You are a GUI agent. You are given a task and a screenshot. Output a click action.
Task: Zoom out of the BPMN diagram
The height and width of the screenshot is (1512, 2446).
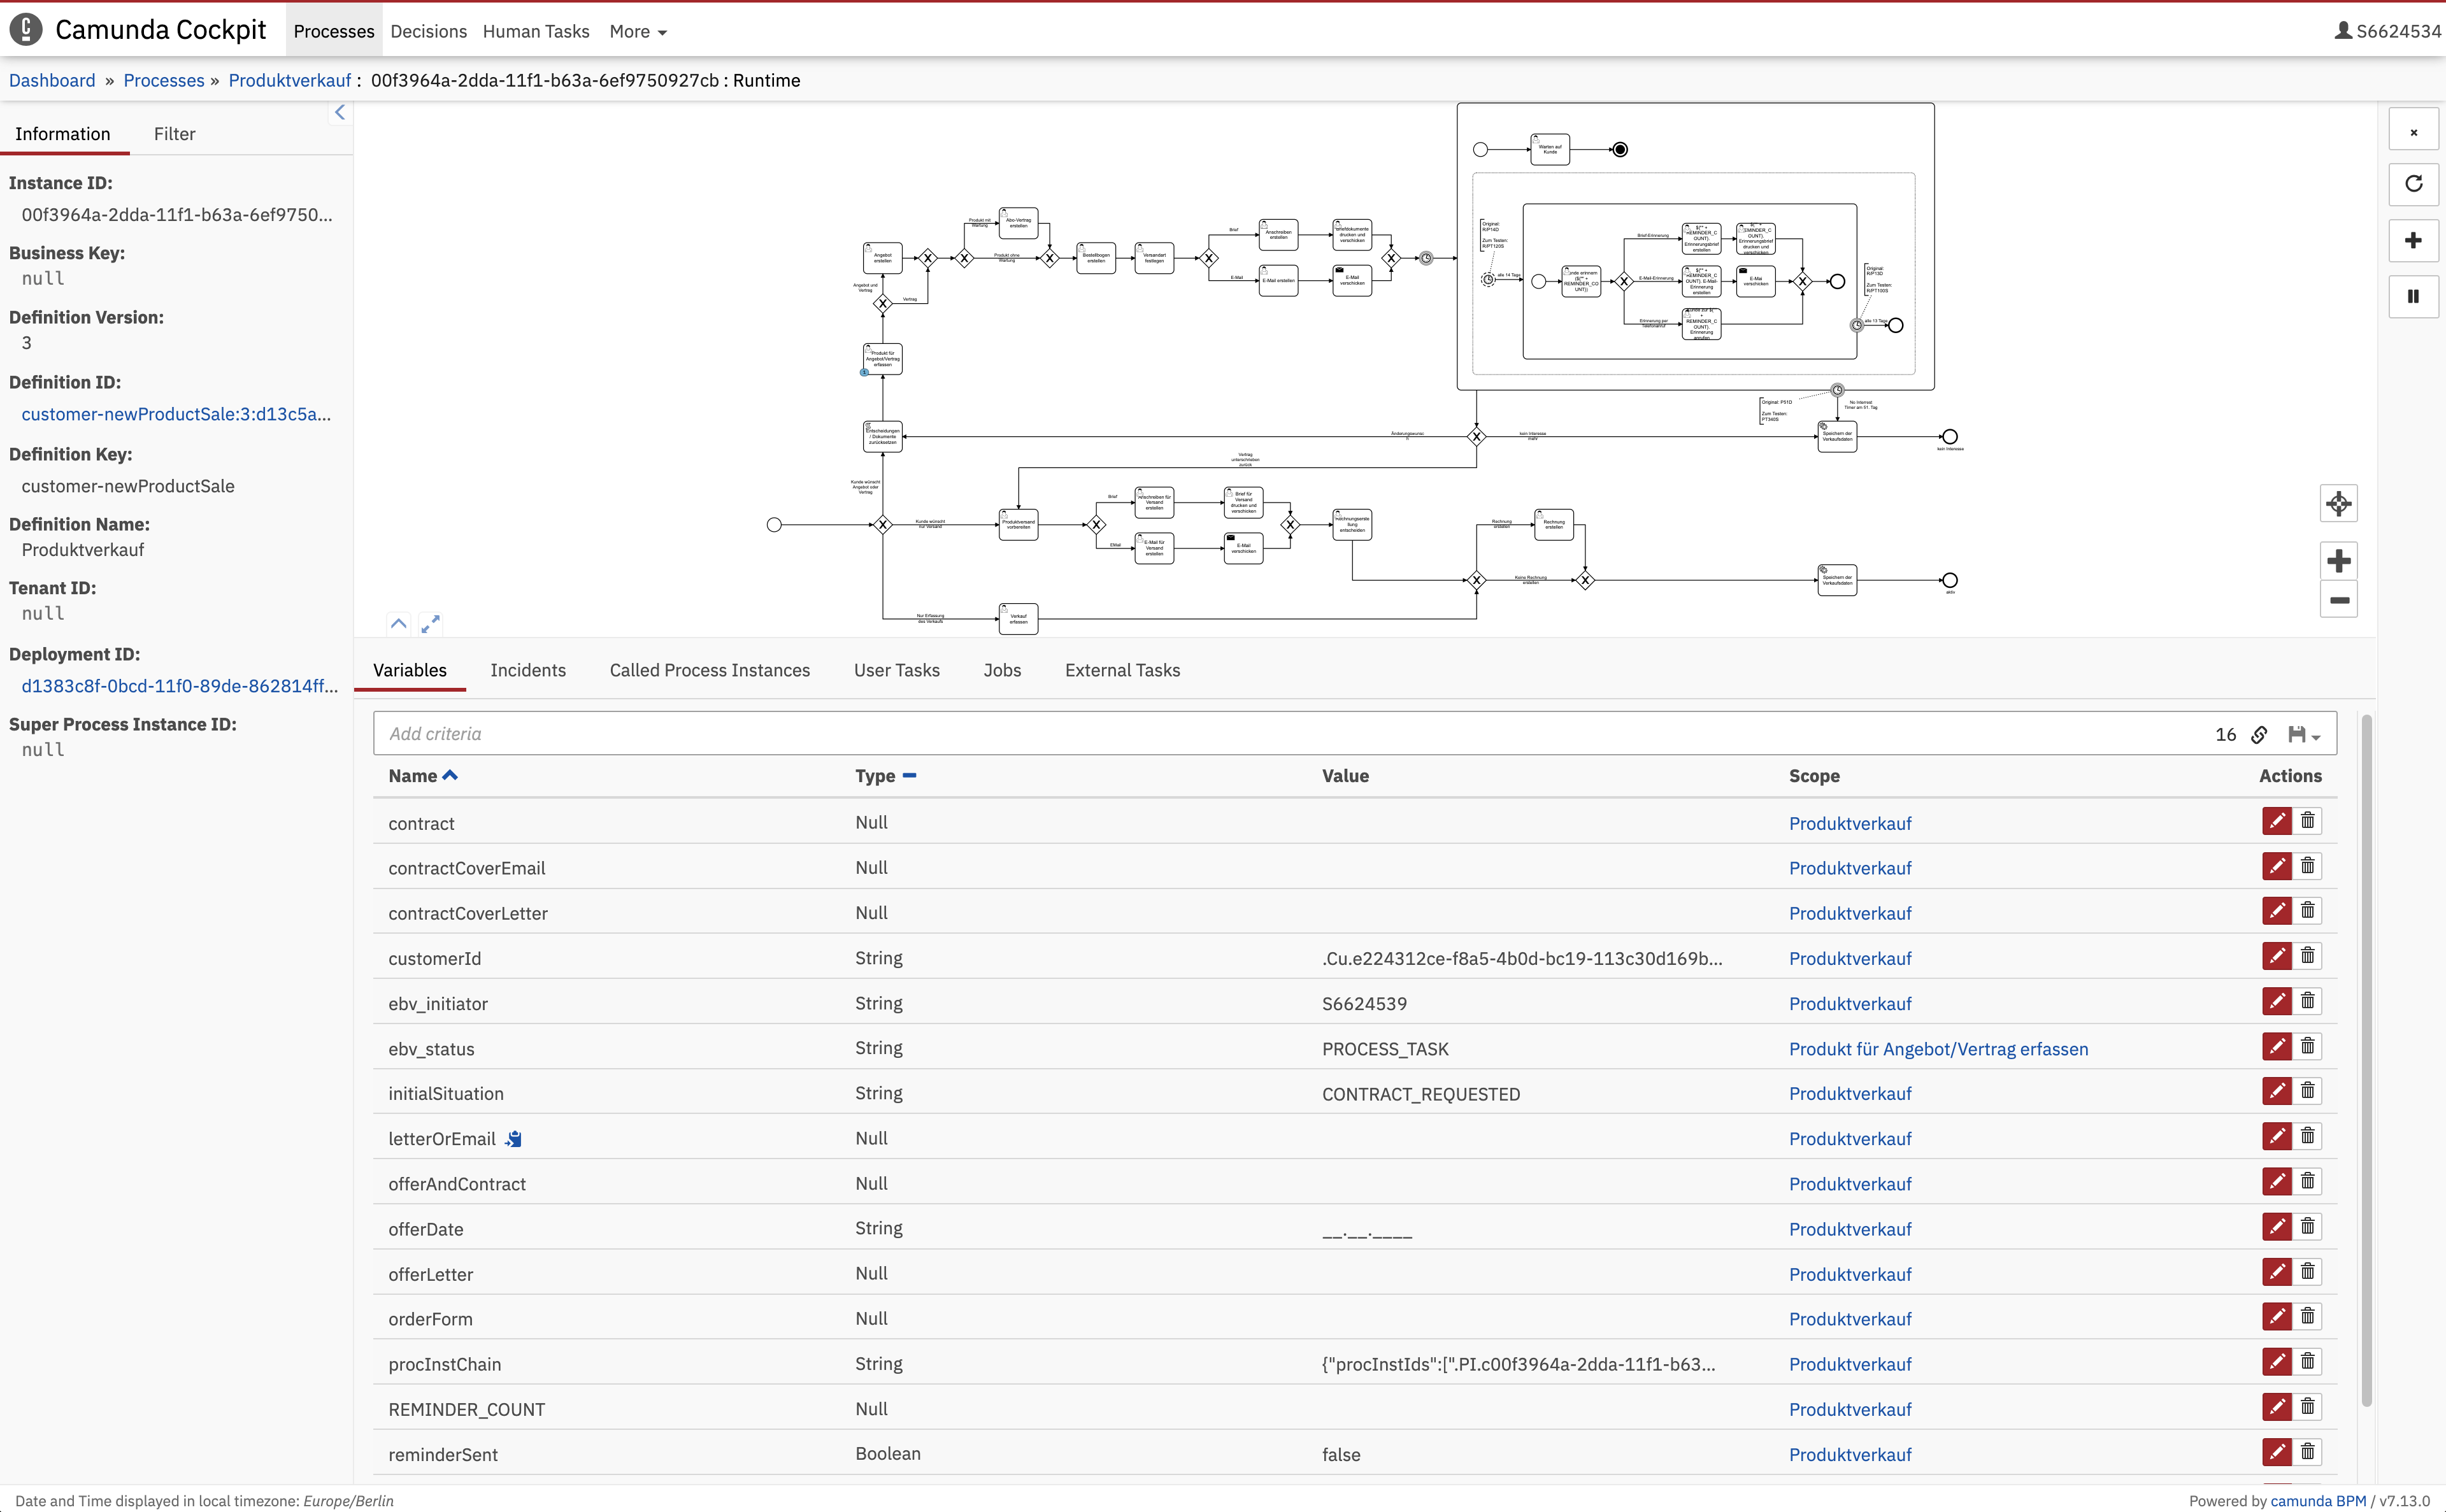[x=2339, y=600]
